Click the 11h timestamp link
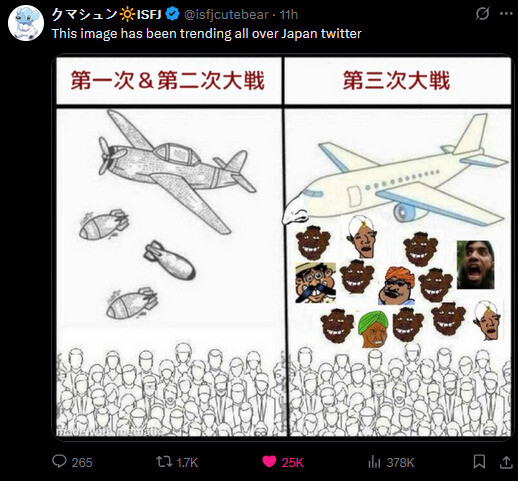518x481 pixels. [x=289, y=15]
